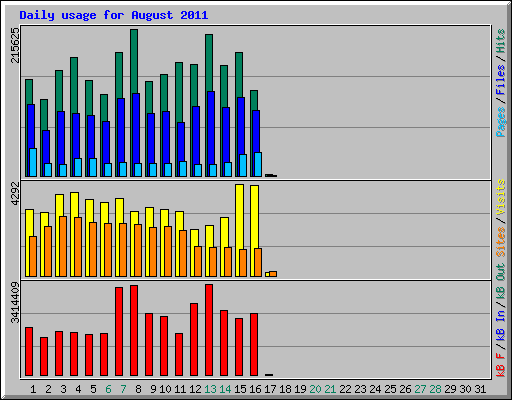Screen dimensions: 512x400
Task: Click green weekend day label 14
Action: point(225,389)
